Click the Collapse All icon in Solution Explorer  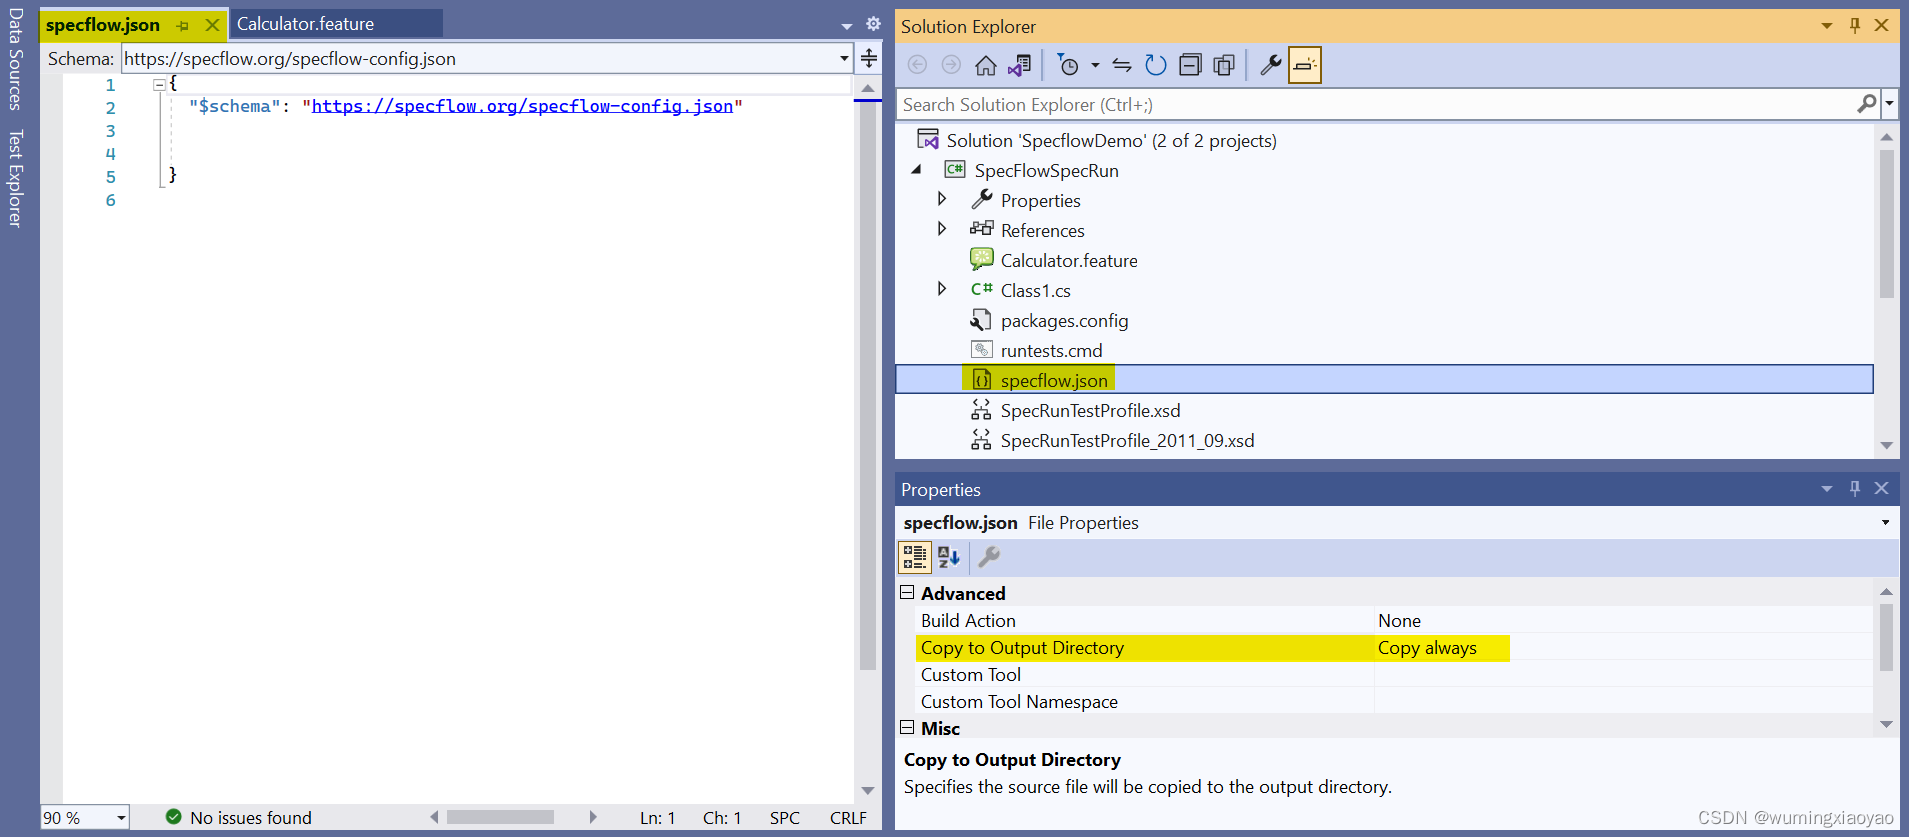pos(1190,66)
